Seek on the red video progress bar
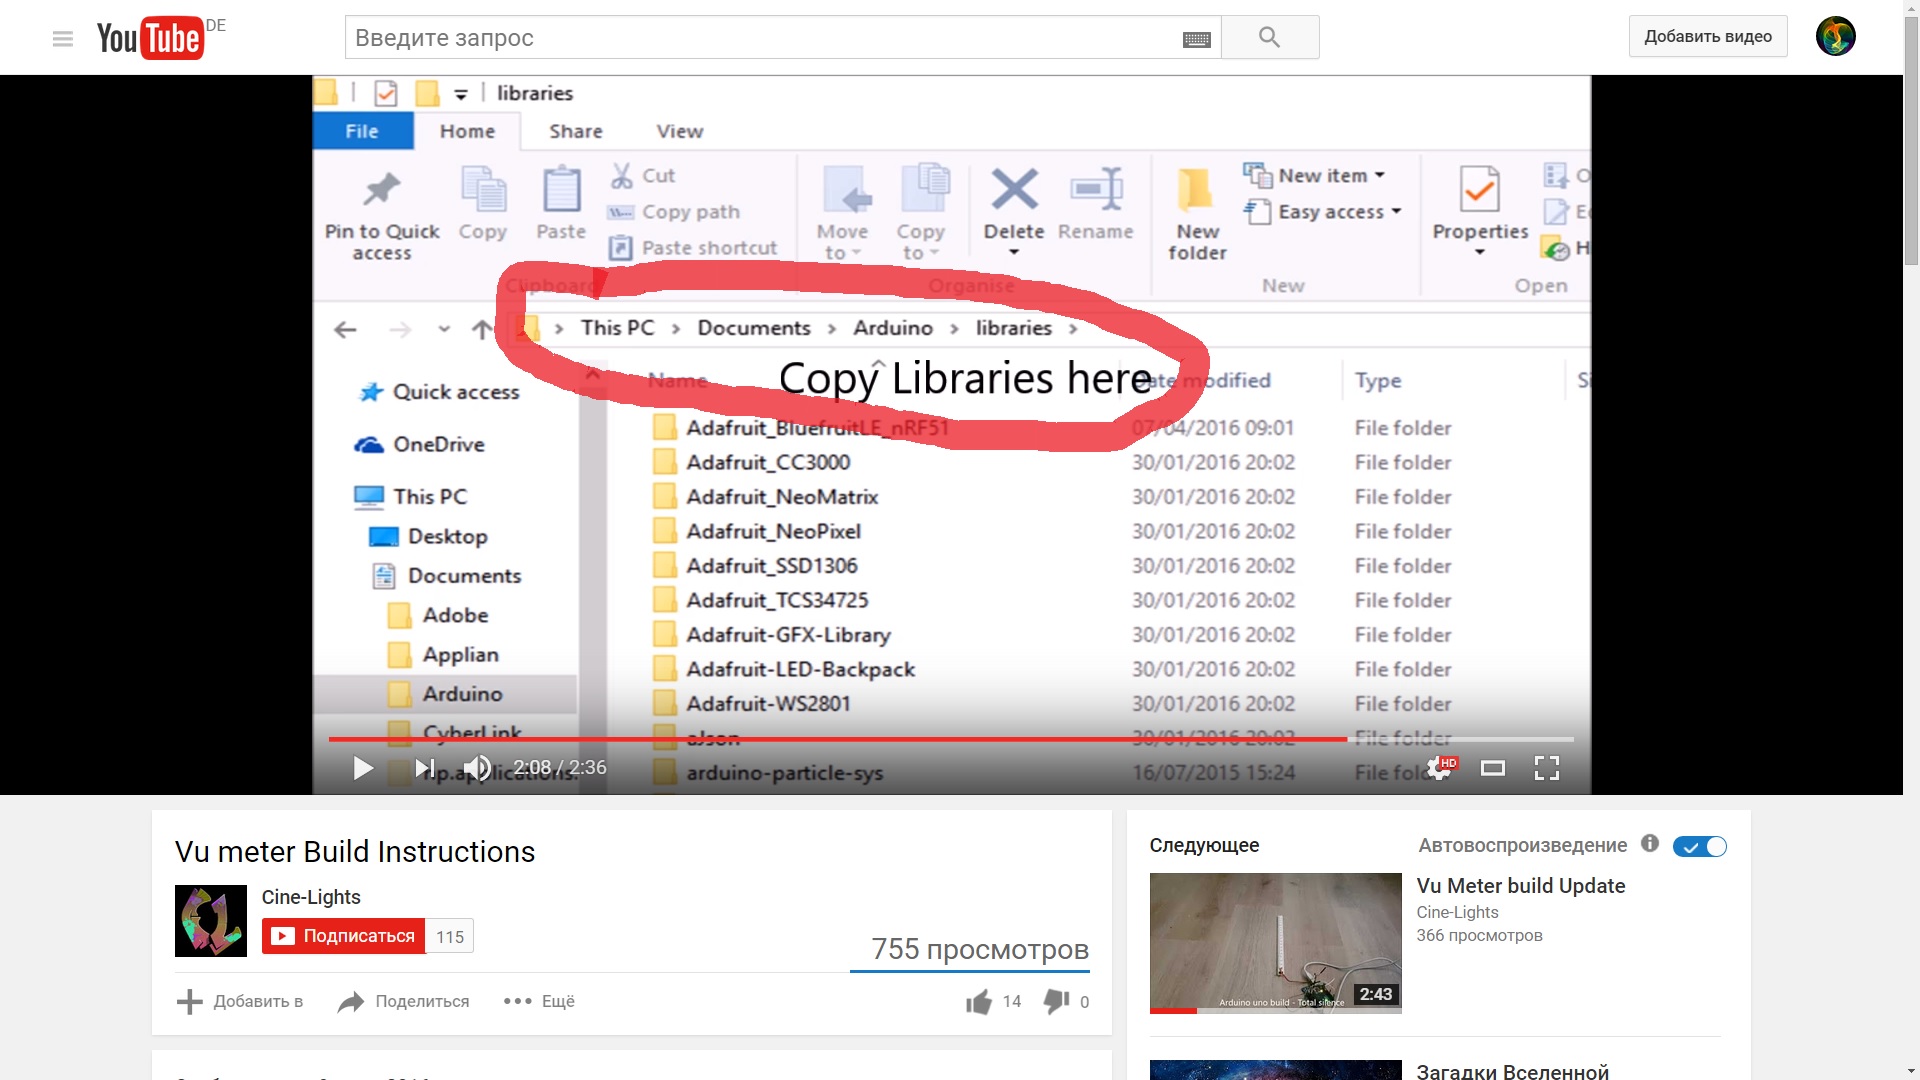The image size is (1920, 1080). (x=838, y=739)
